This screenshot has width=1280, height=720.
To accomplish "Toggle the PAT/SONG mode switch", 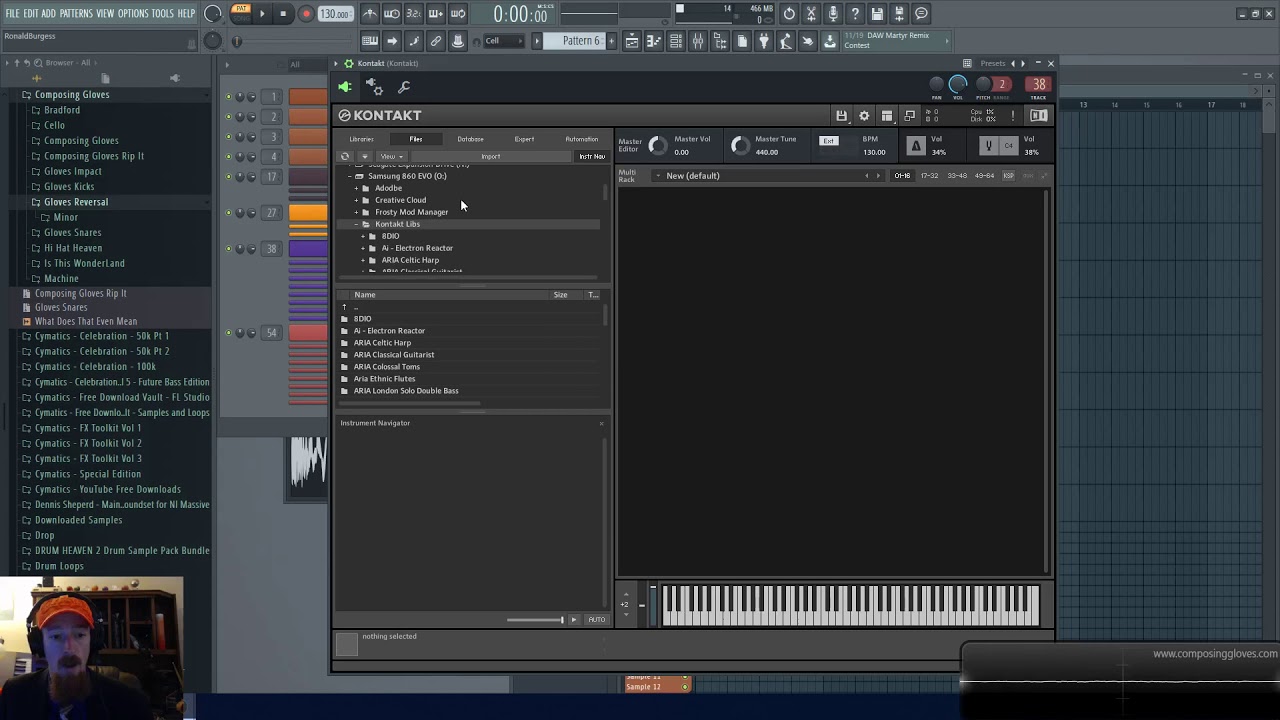I will 241,13.
